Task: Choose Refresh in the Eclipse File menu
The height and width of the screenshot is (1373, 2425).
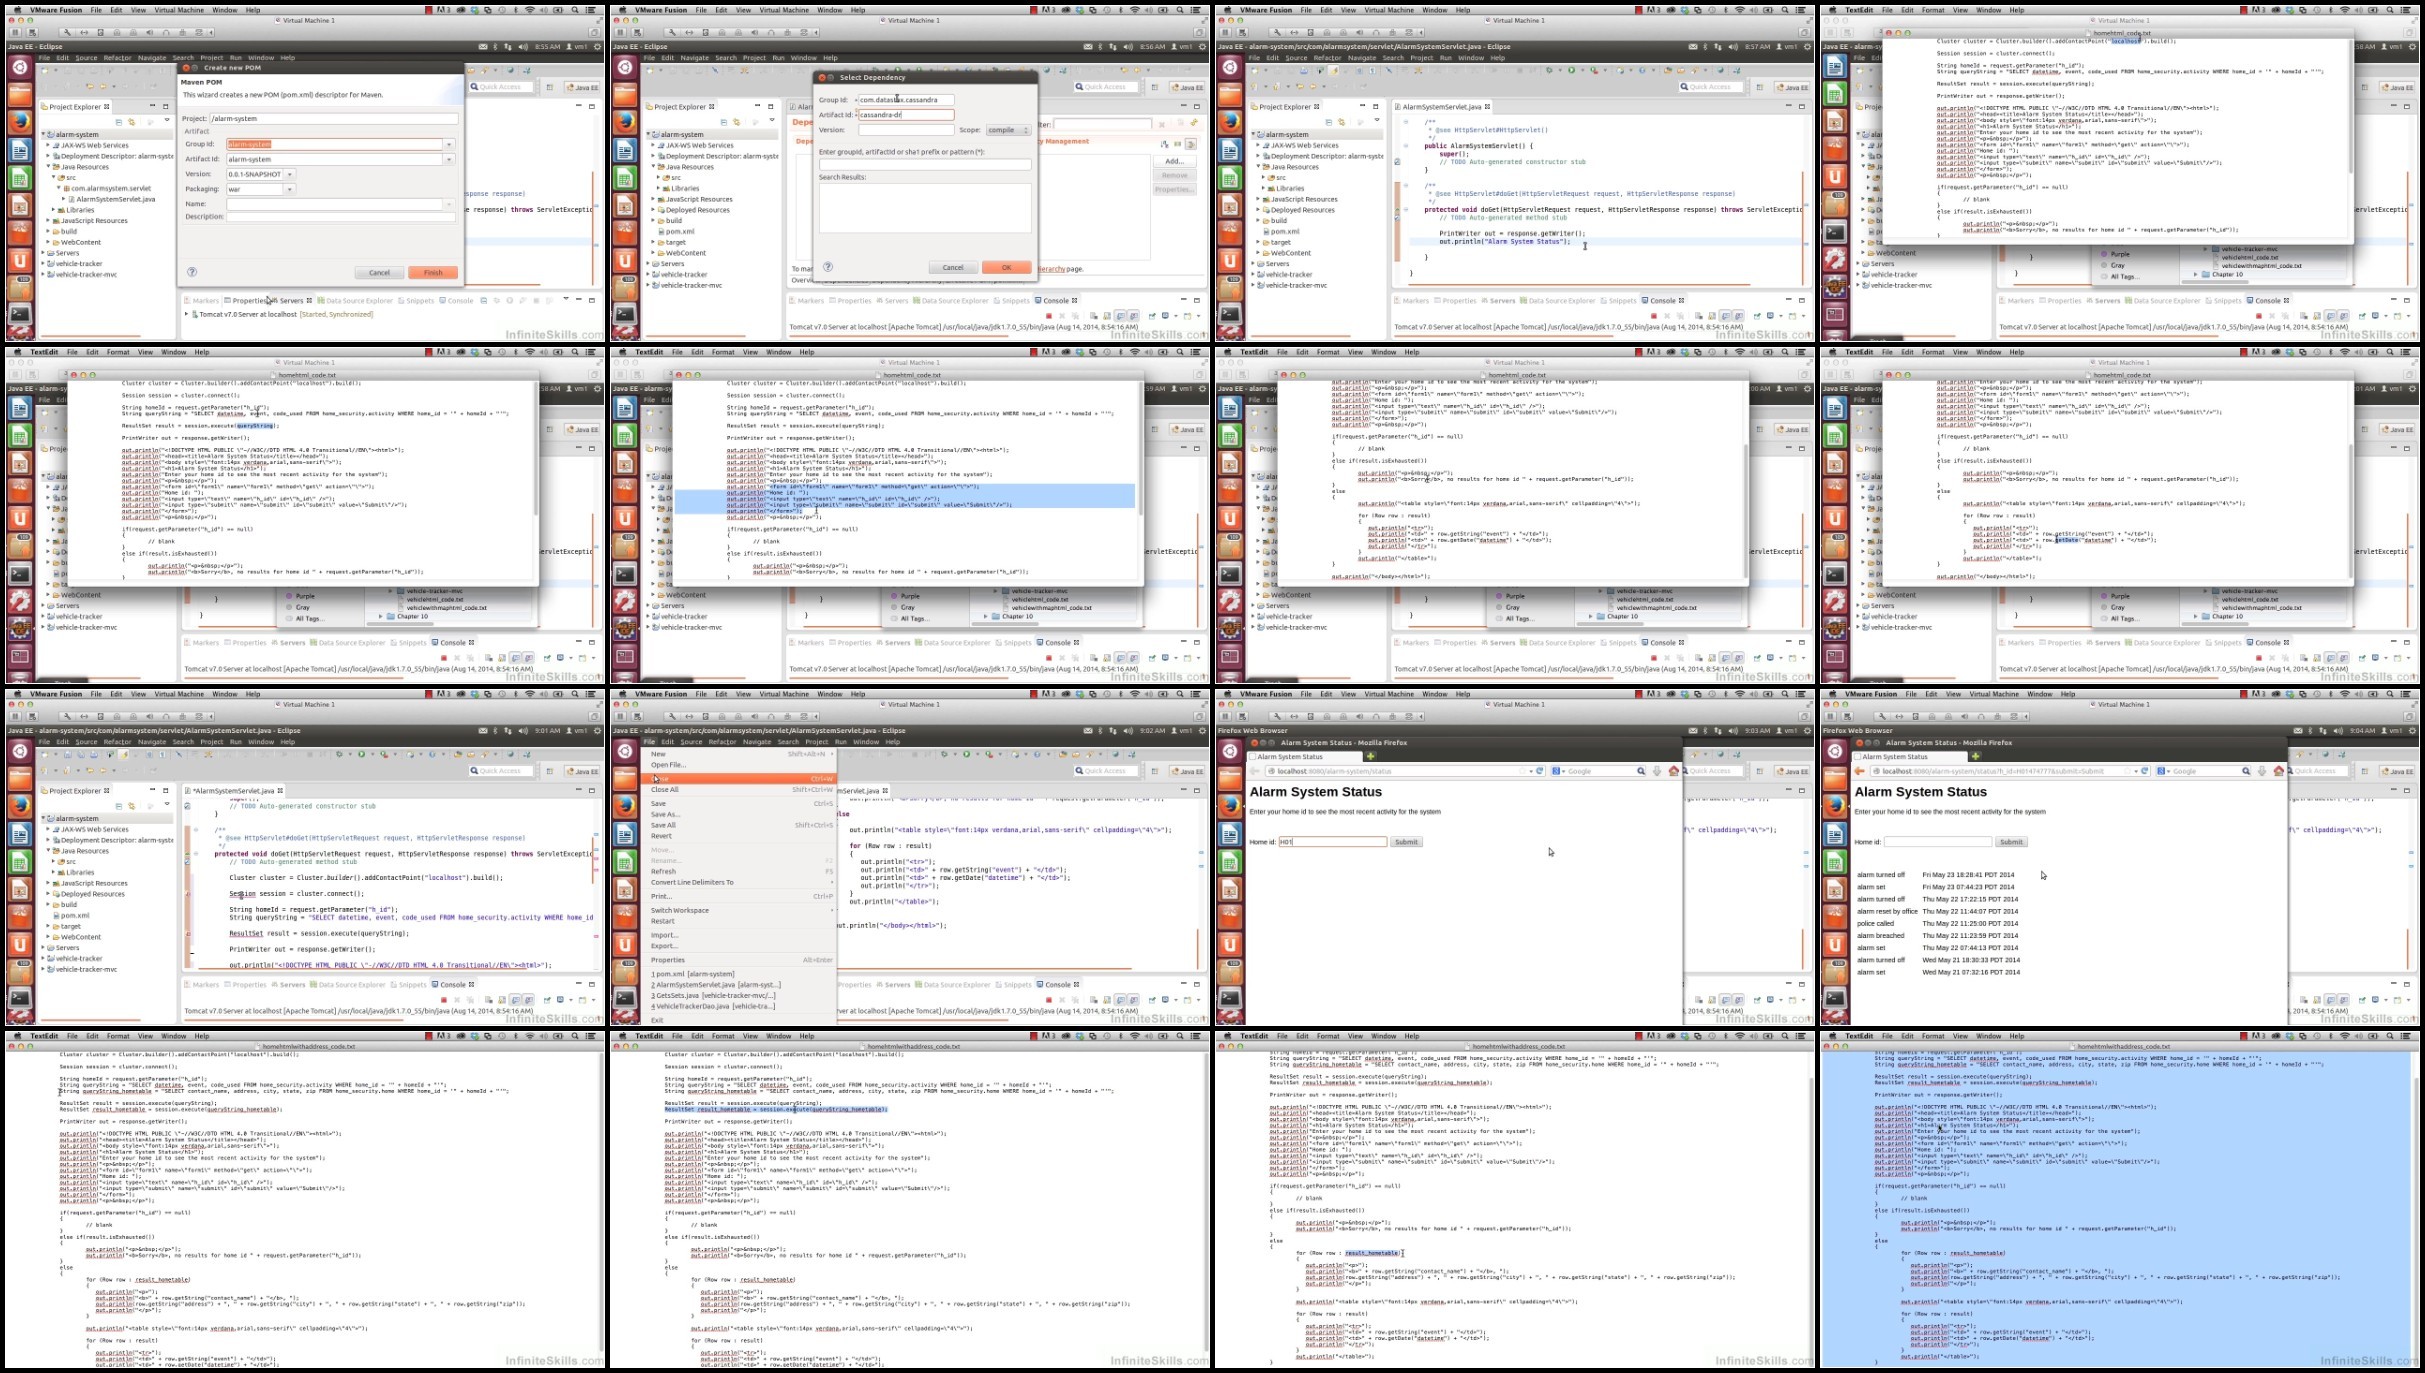Action: (x=737, y=871)
